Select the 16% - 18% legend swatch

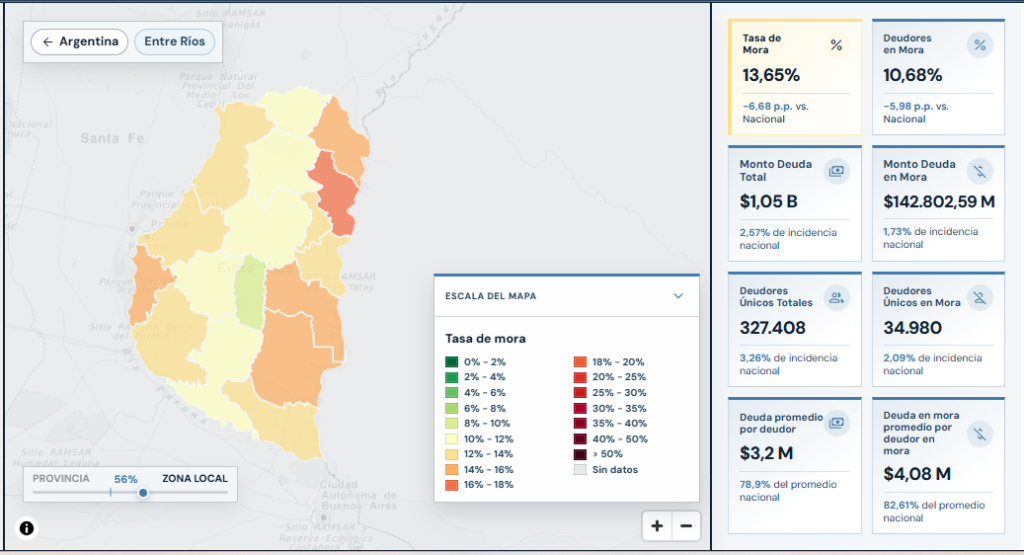pos(451,484)
